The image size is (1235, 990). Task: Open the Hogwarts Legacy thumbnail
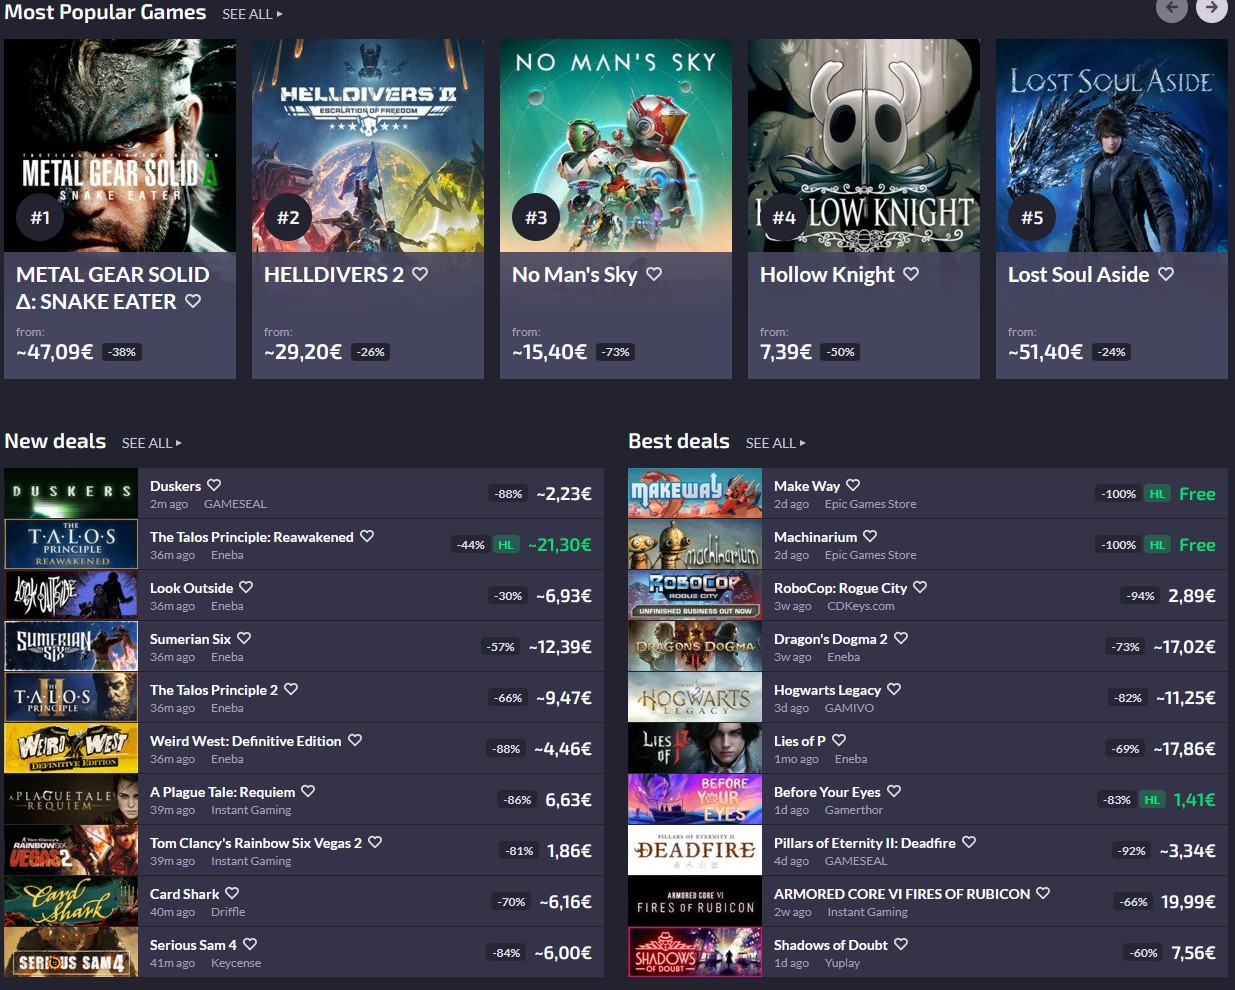695,697
